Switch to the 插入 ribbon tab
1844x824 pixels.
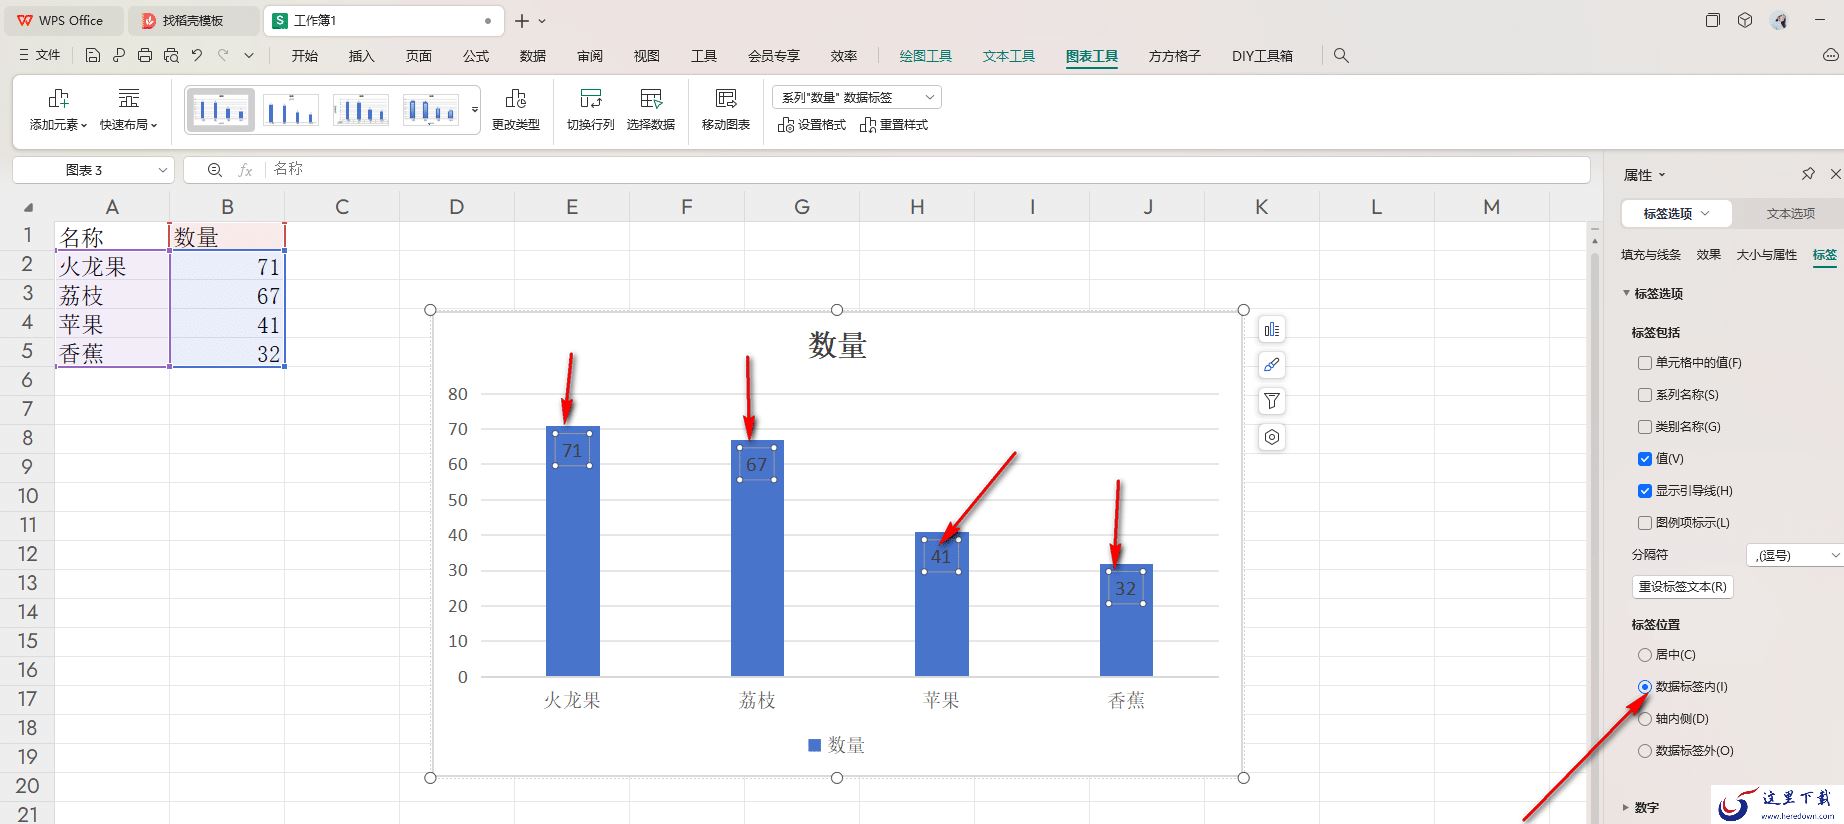[x=361, y=56]
